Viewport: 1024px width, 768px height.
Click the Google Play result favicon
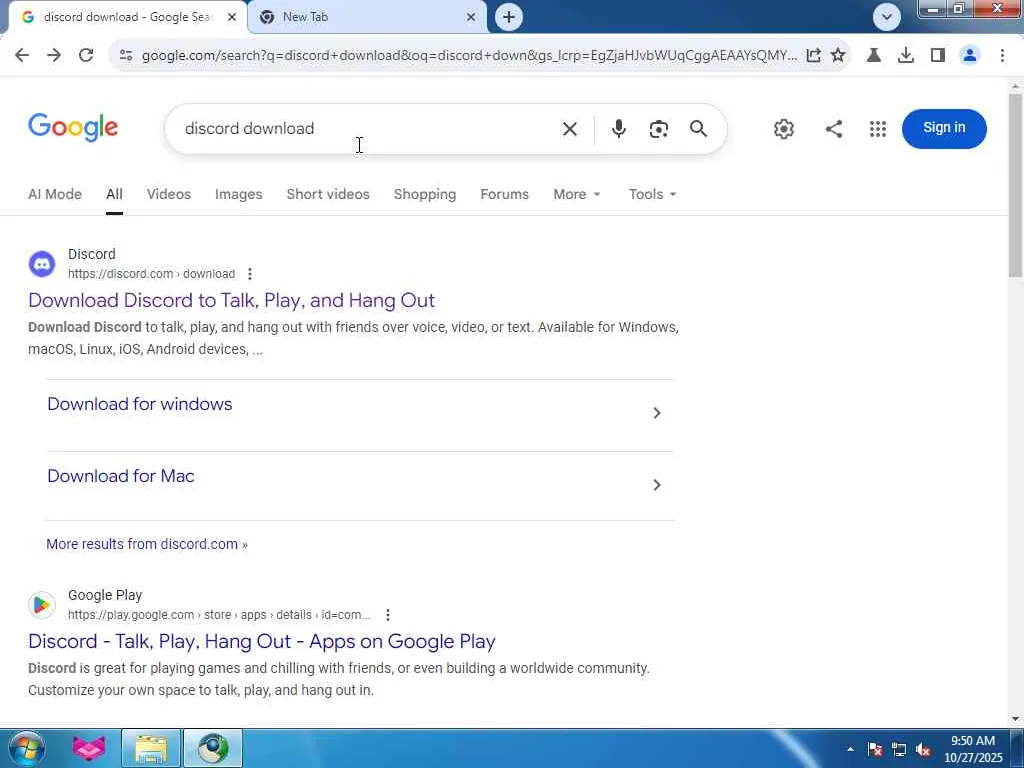42,605
